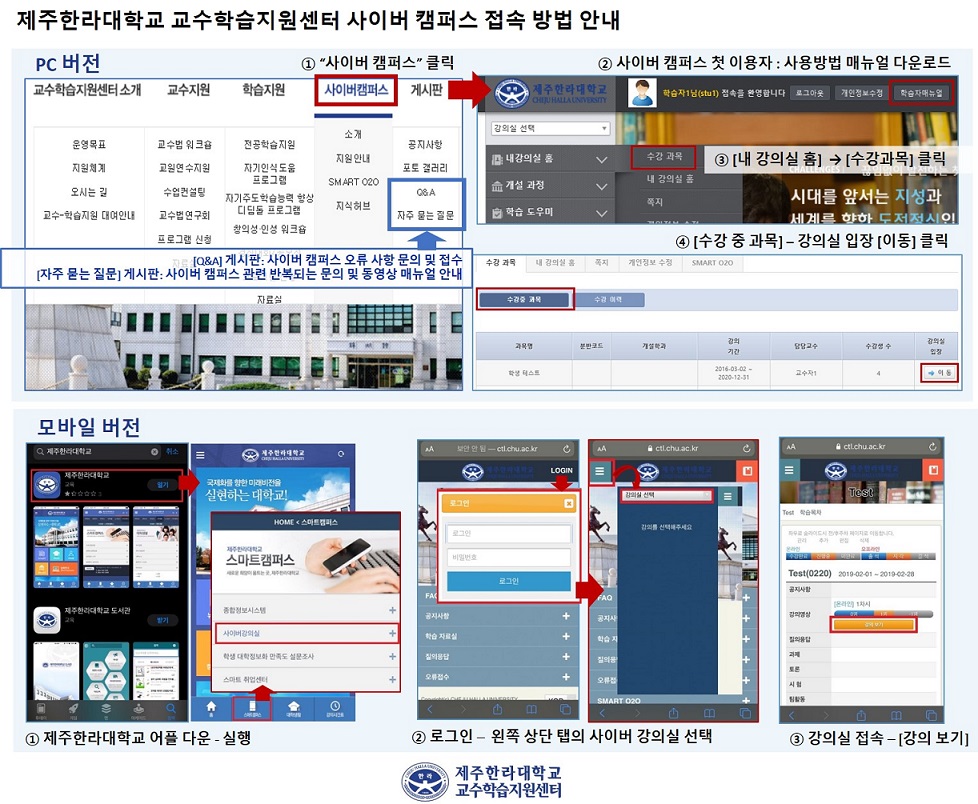Viewport: 978px width, 804px height.
Task: Expand 종합정보시스템 with its plus icon
Action: pos(392,610)
